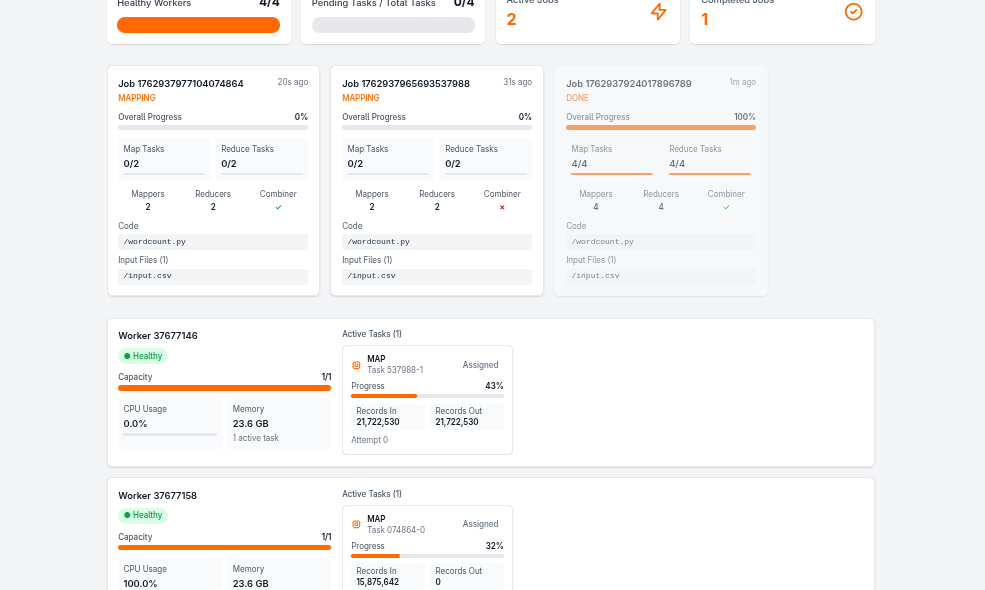The width and height of the screenshot is (985, 590).
Task: Click Worker 37677146 capacity bar
Action: pyautogui.click(x=224, y=388)
